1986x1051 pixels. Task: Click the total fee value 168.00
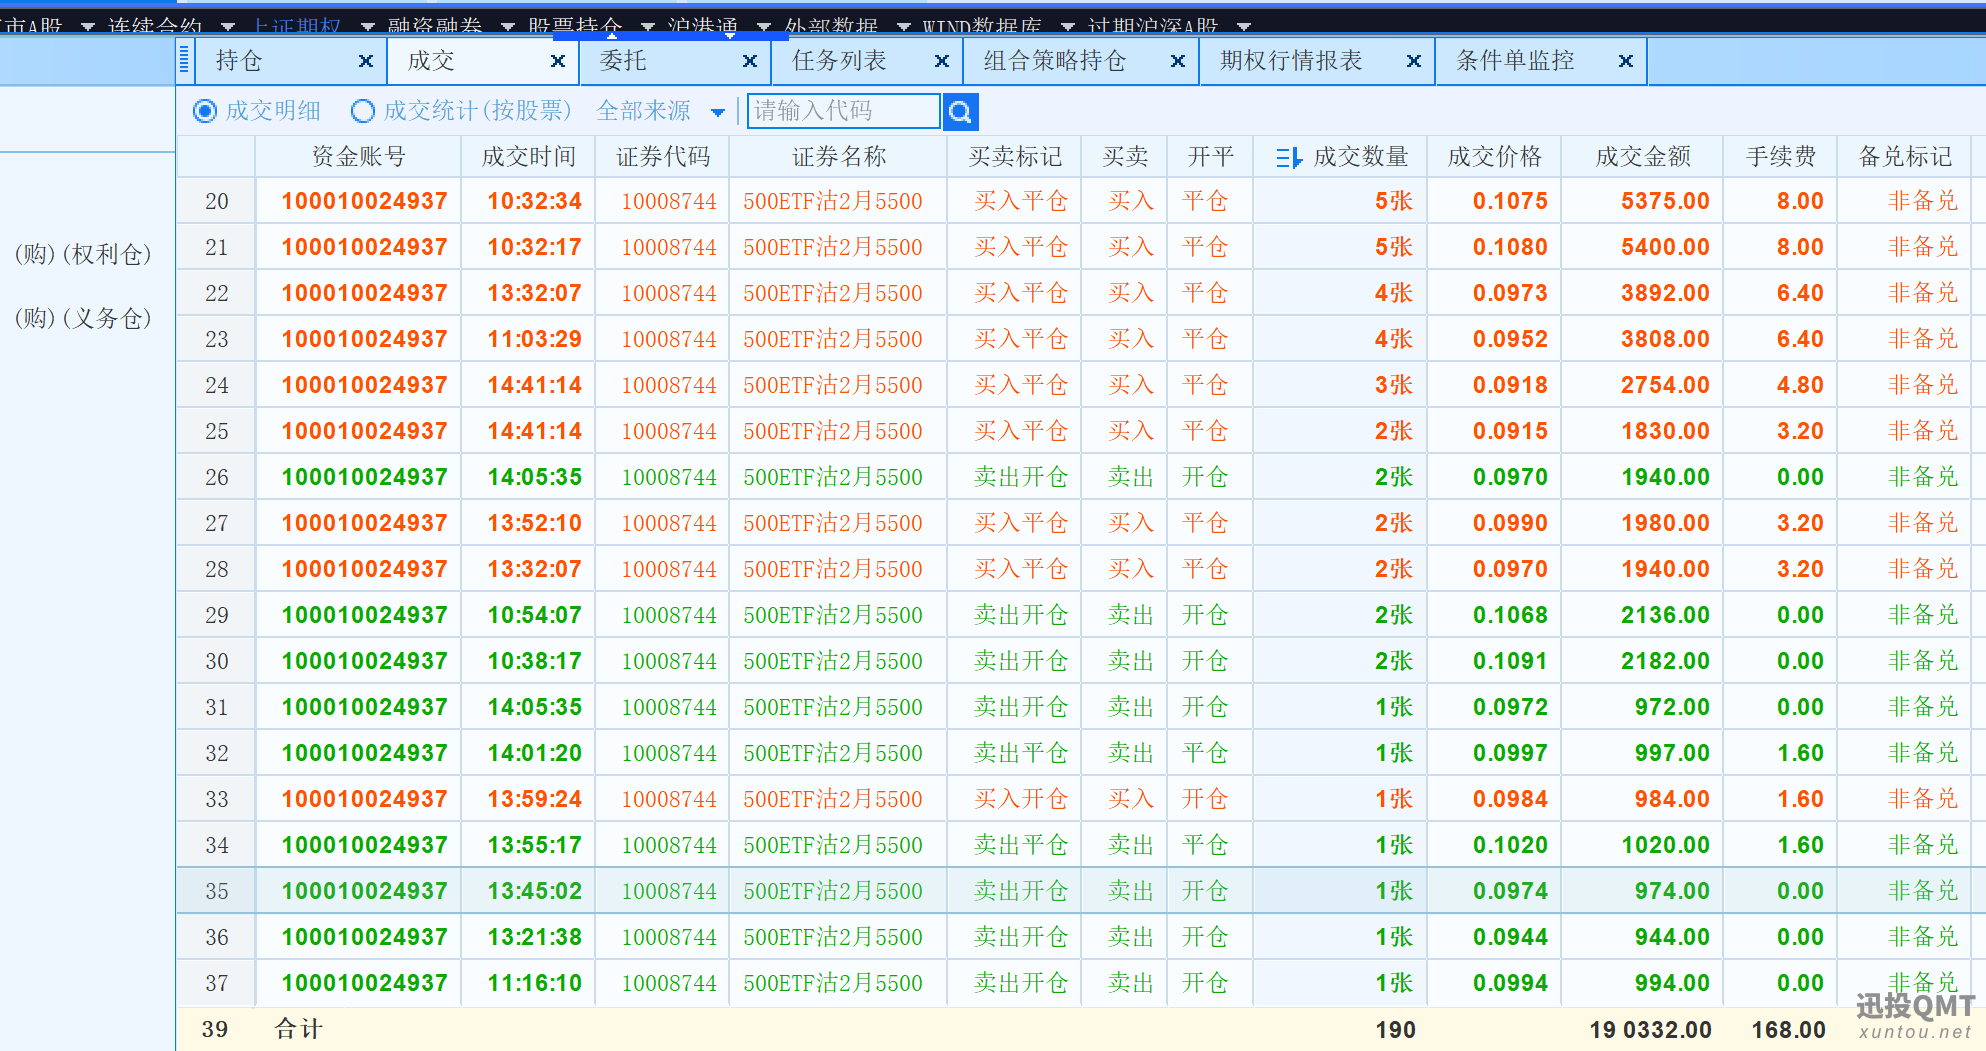pos(1789,1030)
